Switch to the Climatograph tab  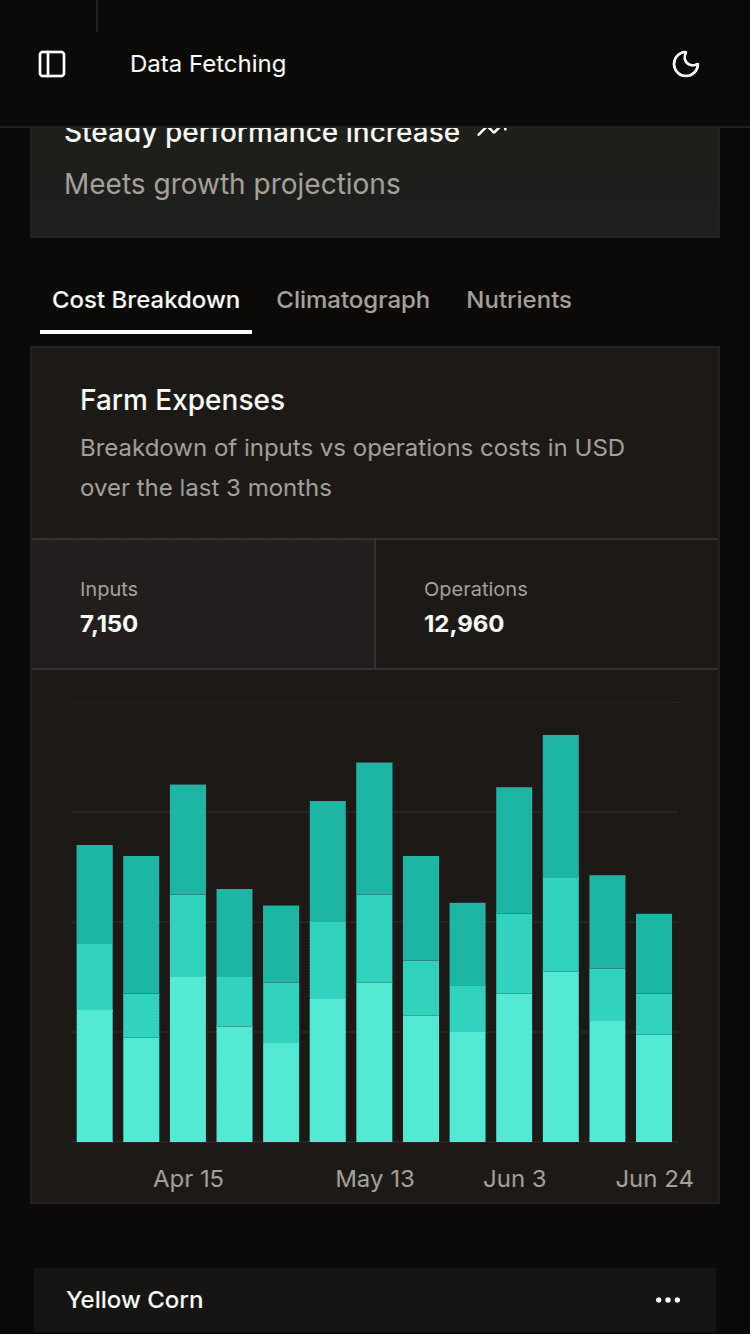(353, 300)
